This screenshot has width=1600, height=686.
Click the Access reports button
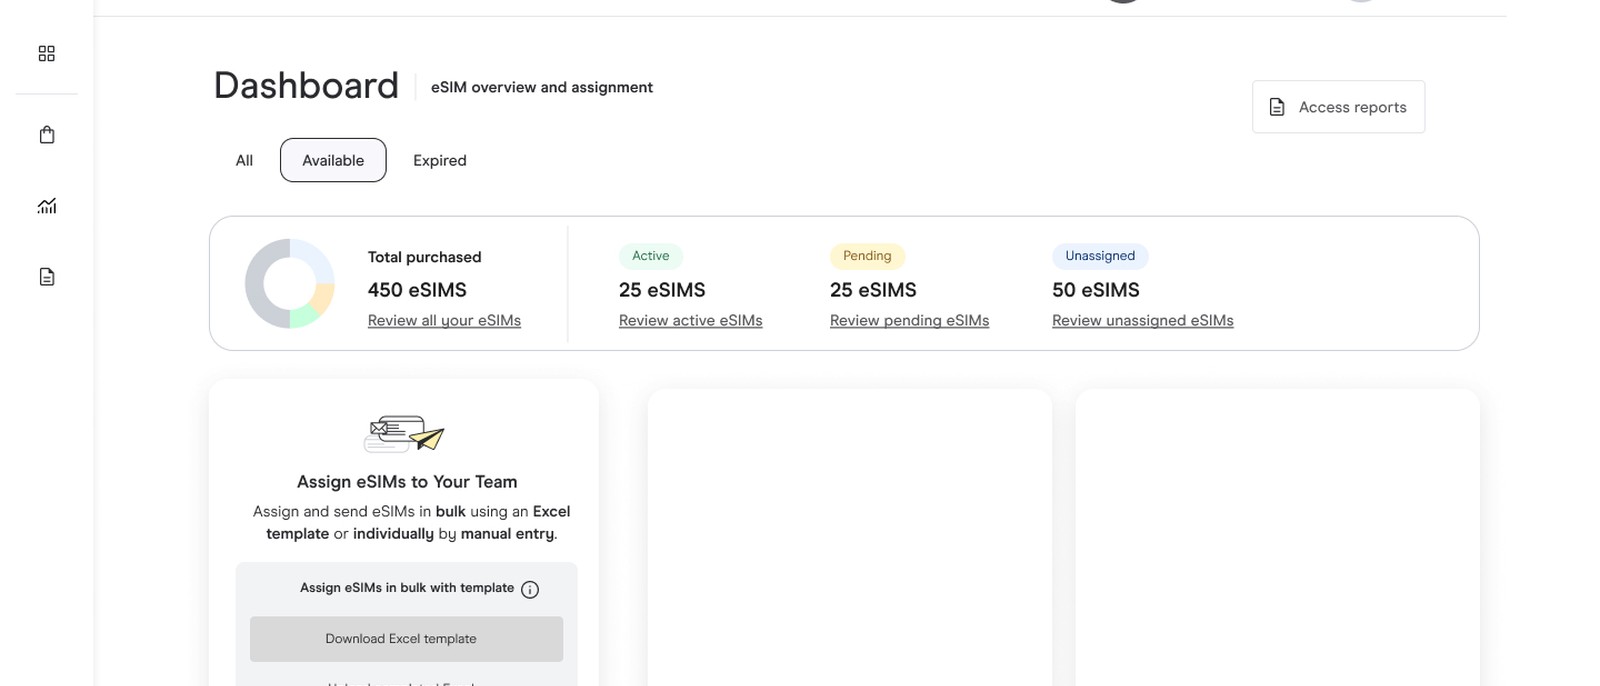pyautogui.click(x=1338, y=107)
